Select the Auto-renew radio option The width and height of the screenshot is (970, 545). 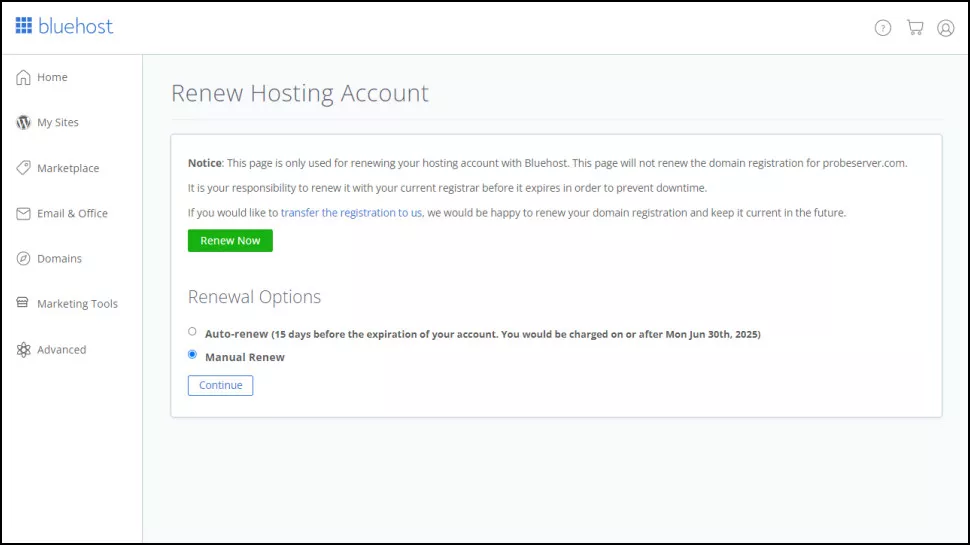tap(192, 332)
